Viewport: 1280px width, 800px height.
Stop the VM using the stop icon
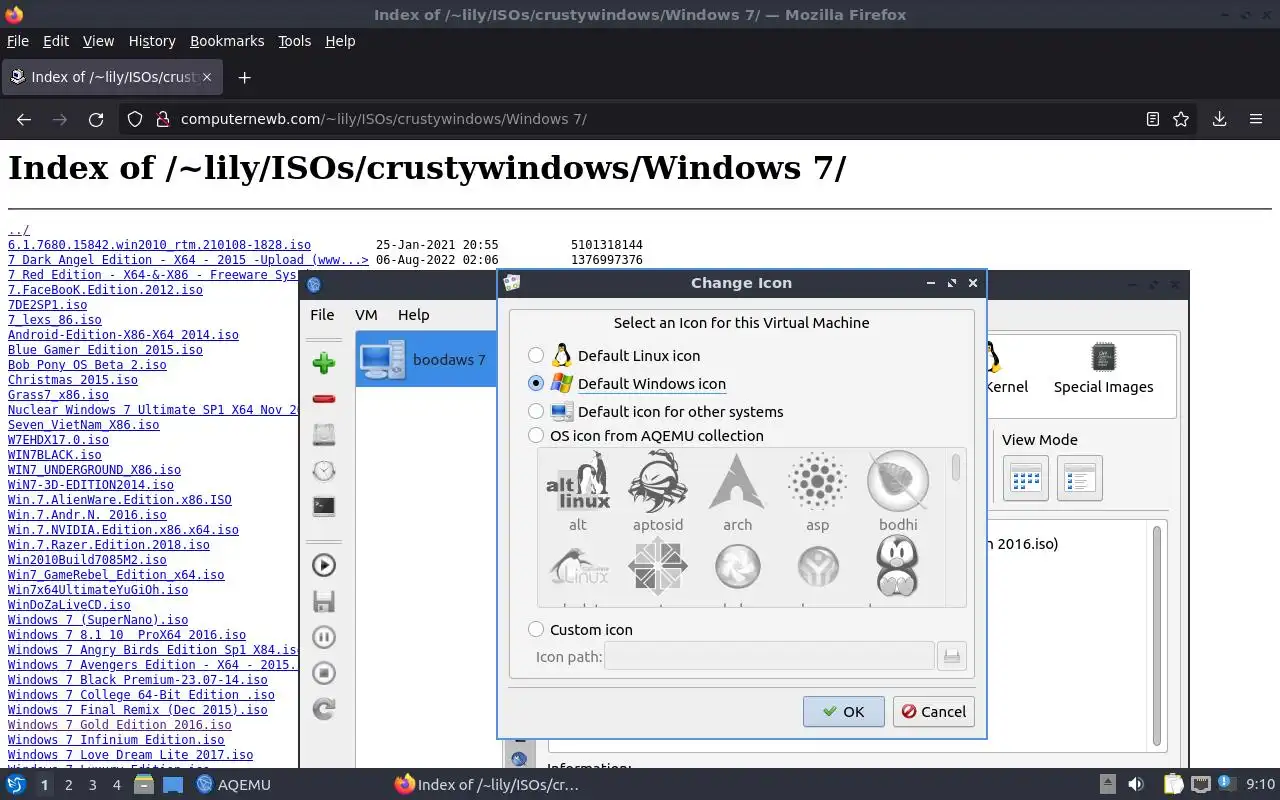point(323,673)
